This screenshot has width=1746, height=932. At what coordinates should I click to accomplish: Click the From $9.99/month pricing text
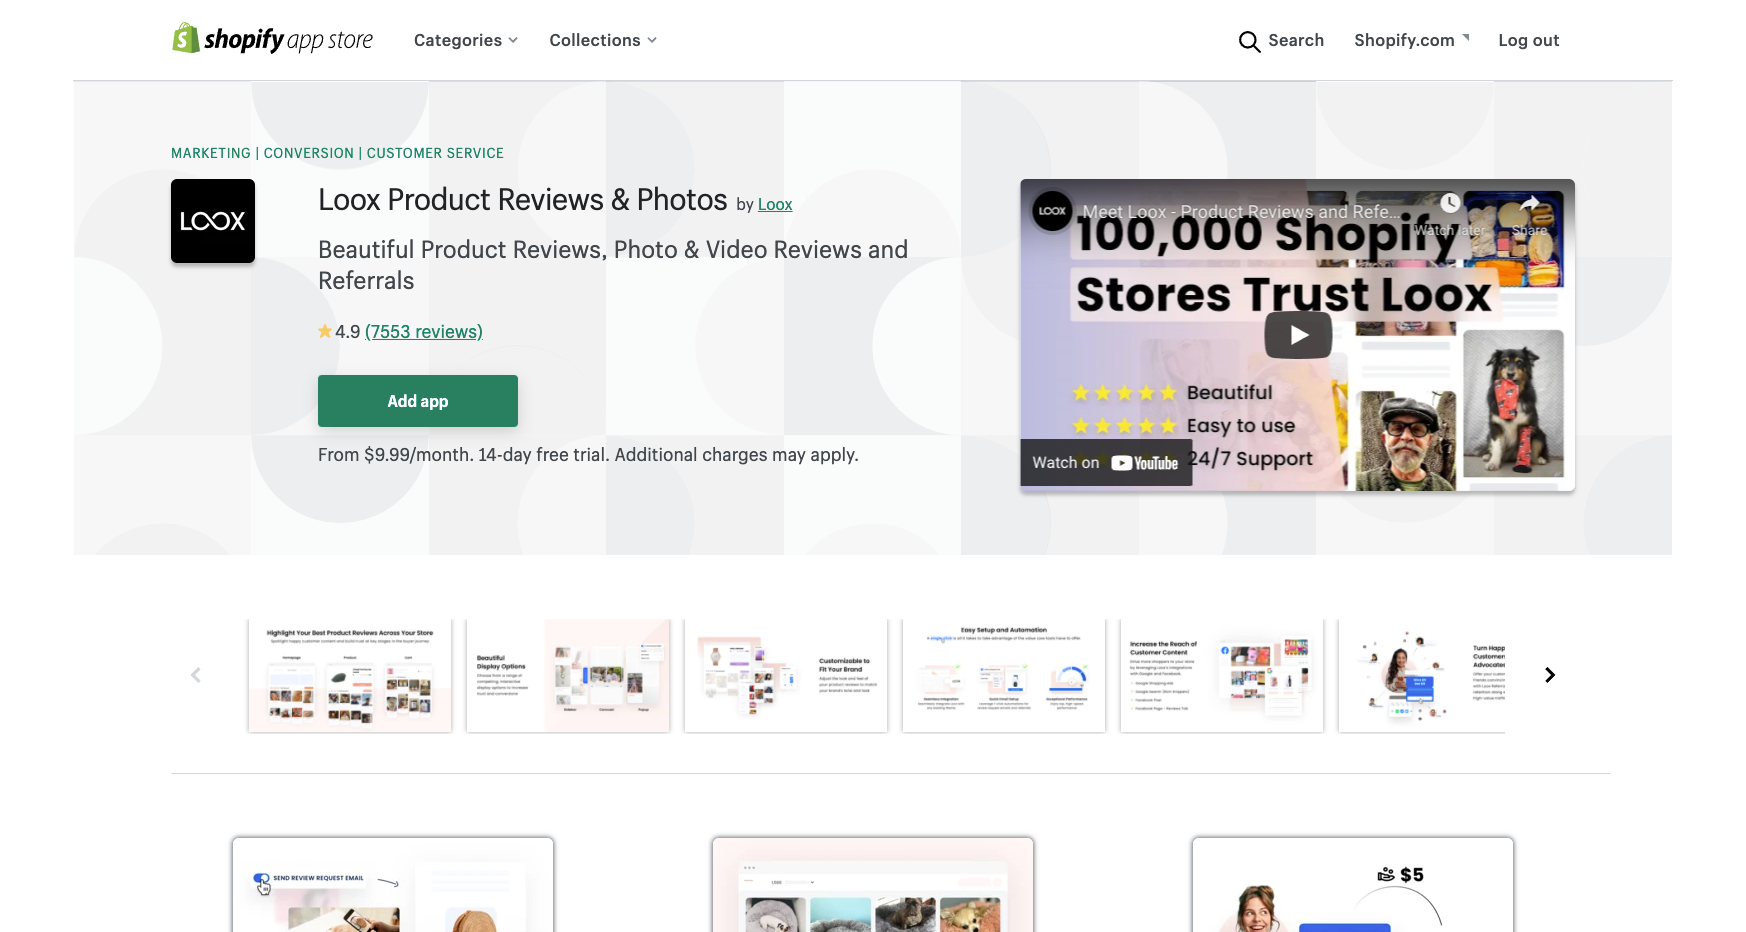pyautogui.click(x=588, y=455)
